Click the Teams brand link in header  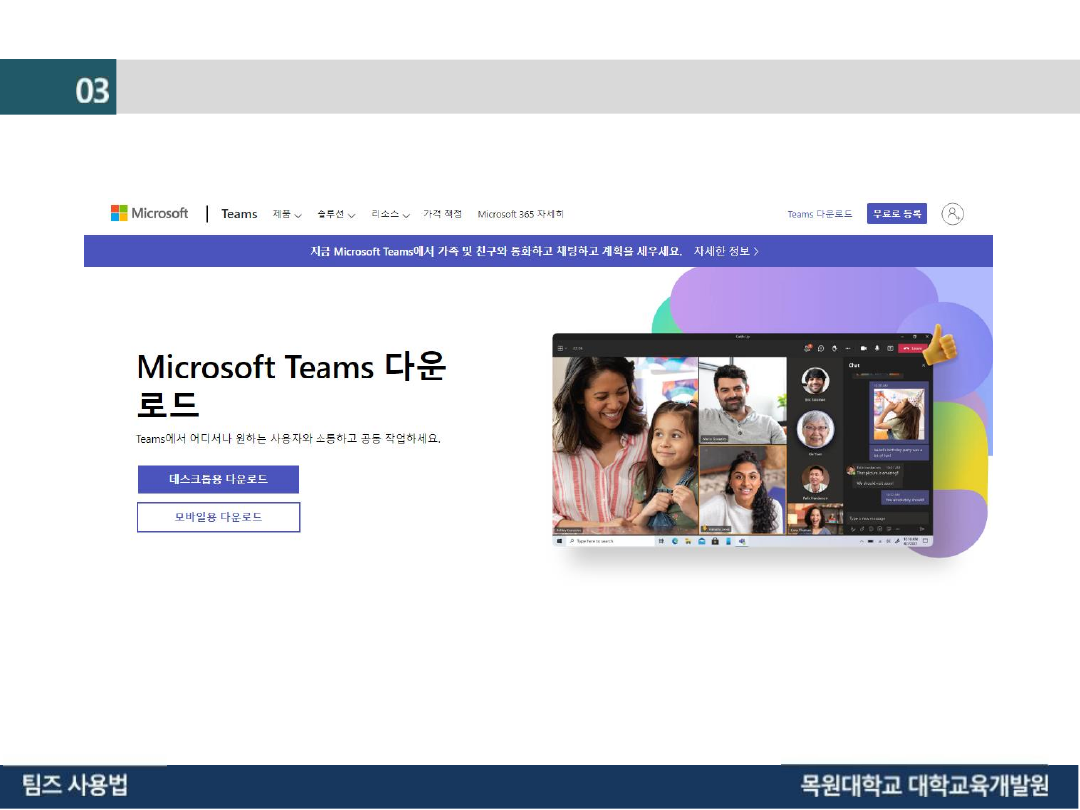pyautogui.click(x=239, y=214)
